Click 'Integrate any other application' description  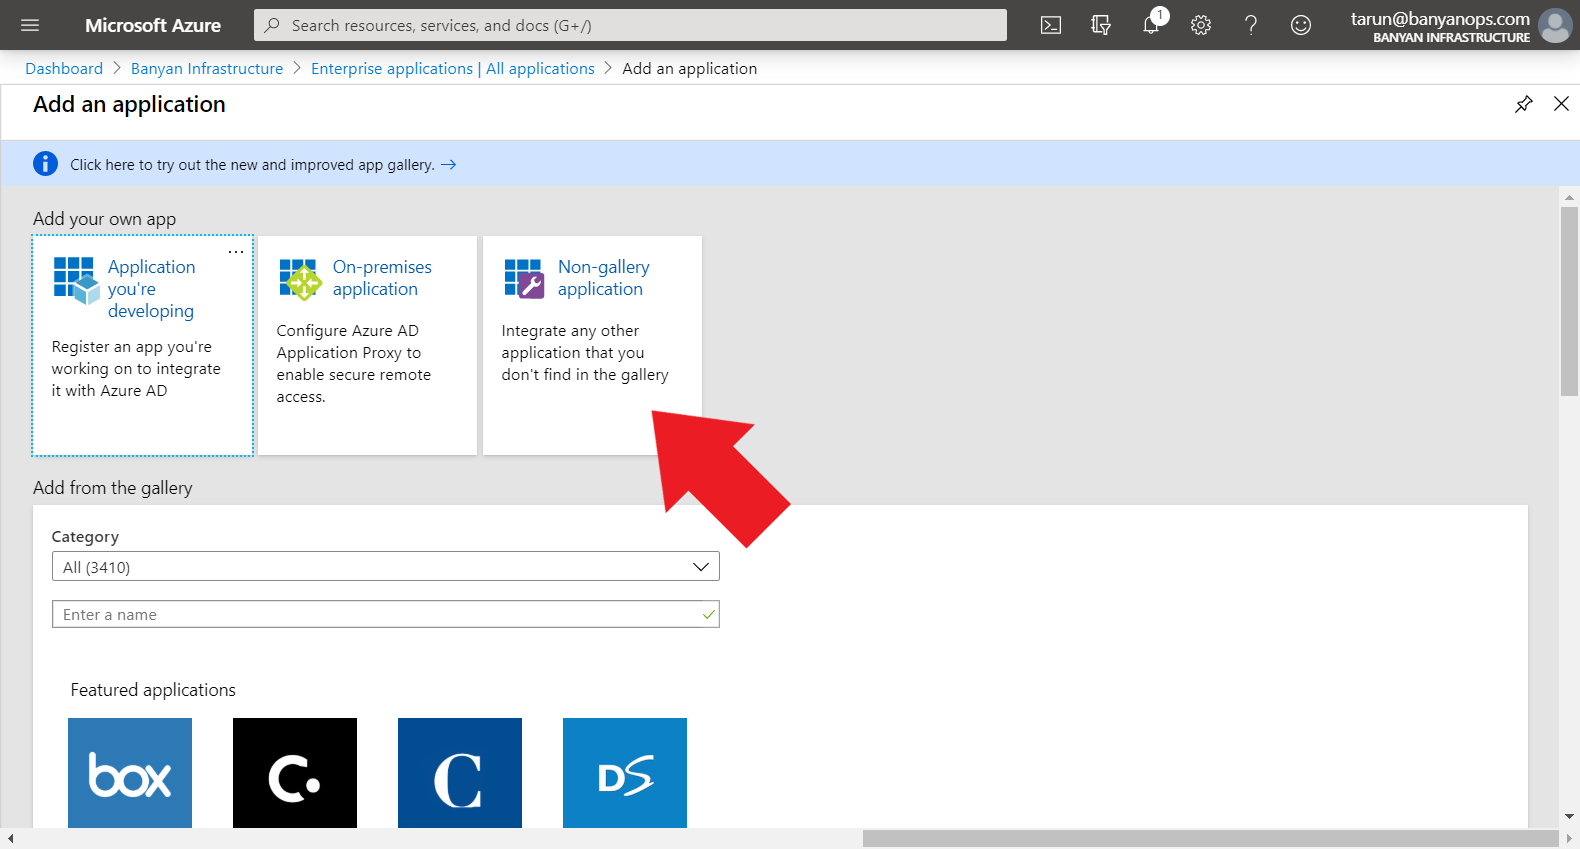click(x=585, y=353)
